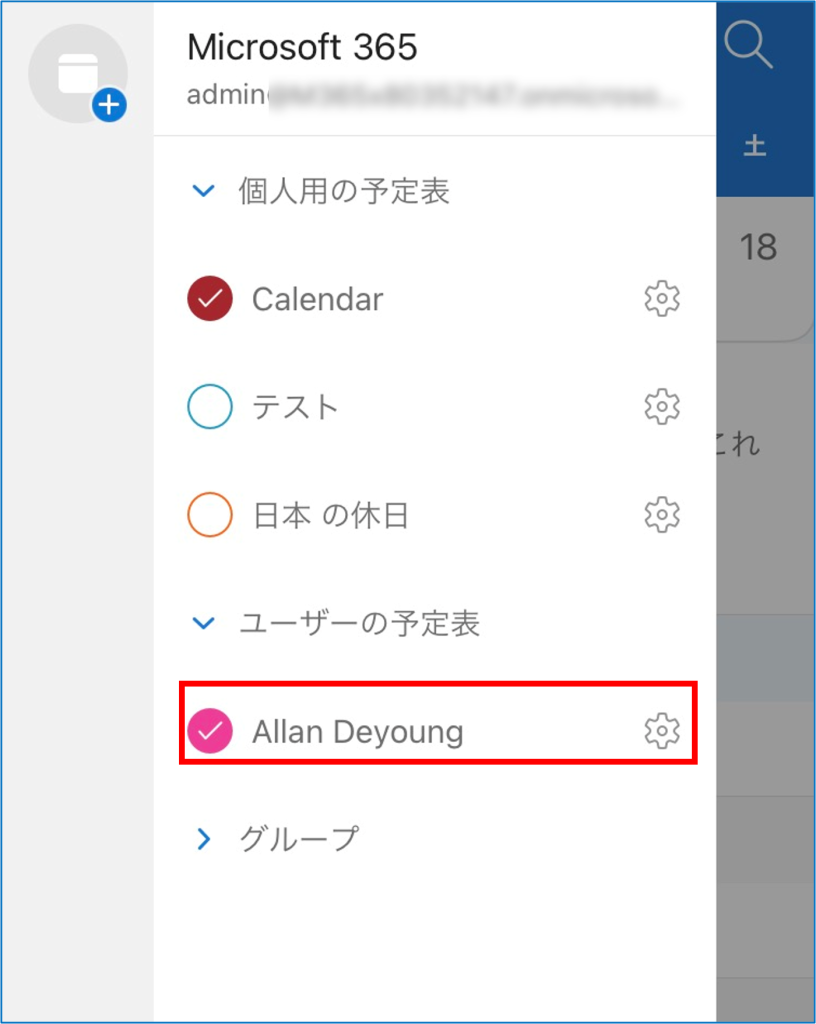The height and width of the screenshot is (1024, 816).
Task: Enable the 日本 の休日 calendar checkbox
Action: pos(210,515)
